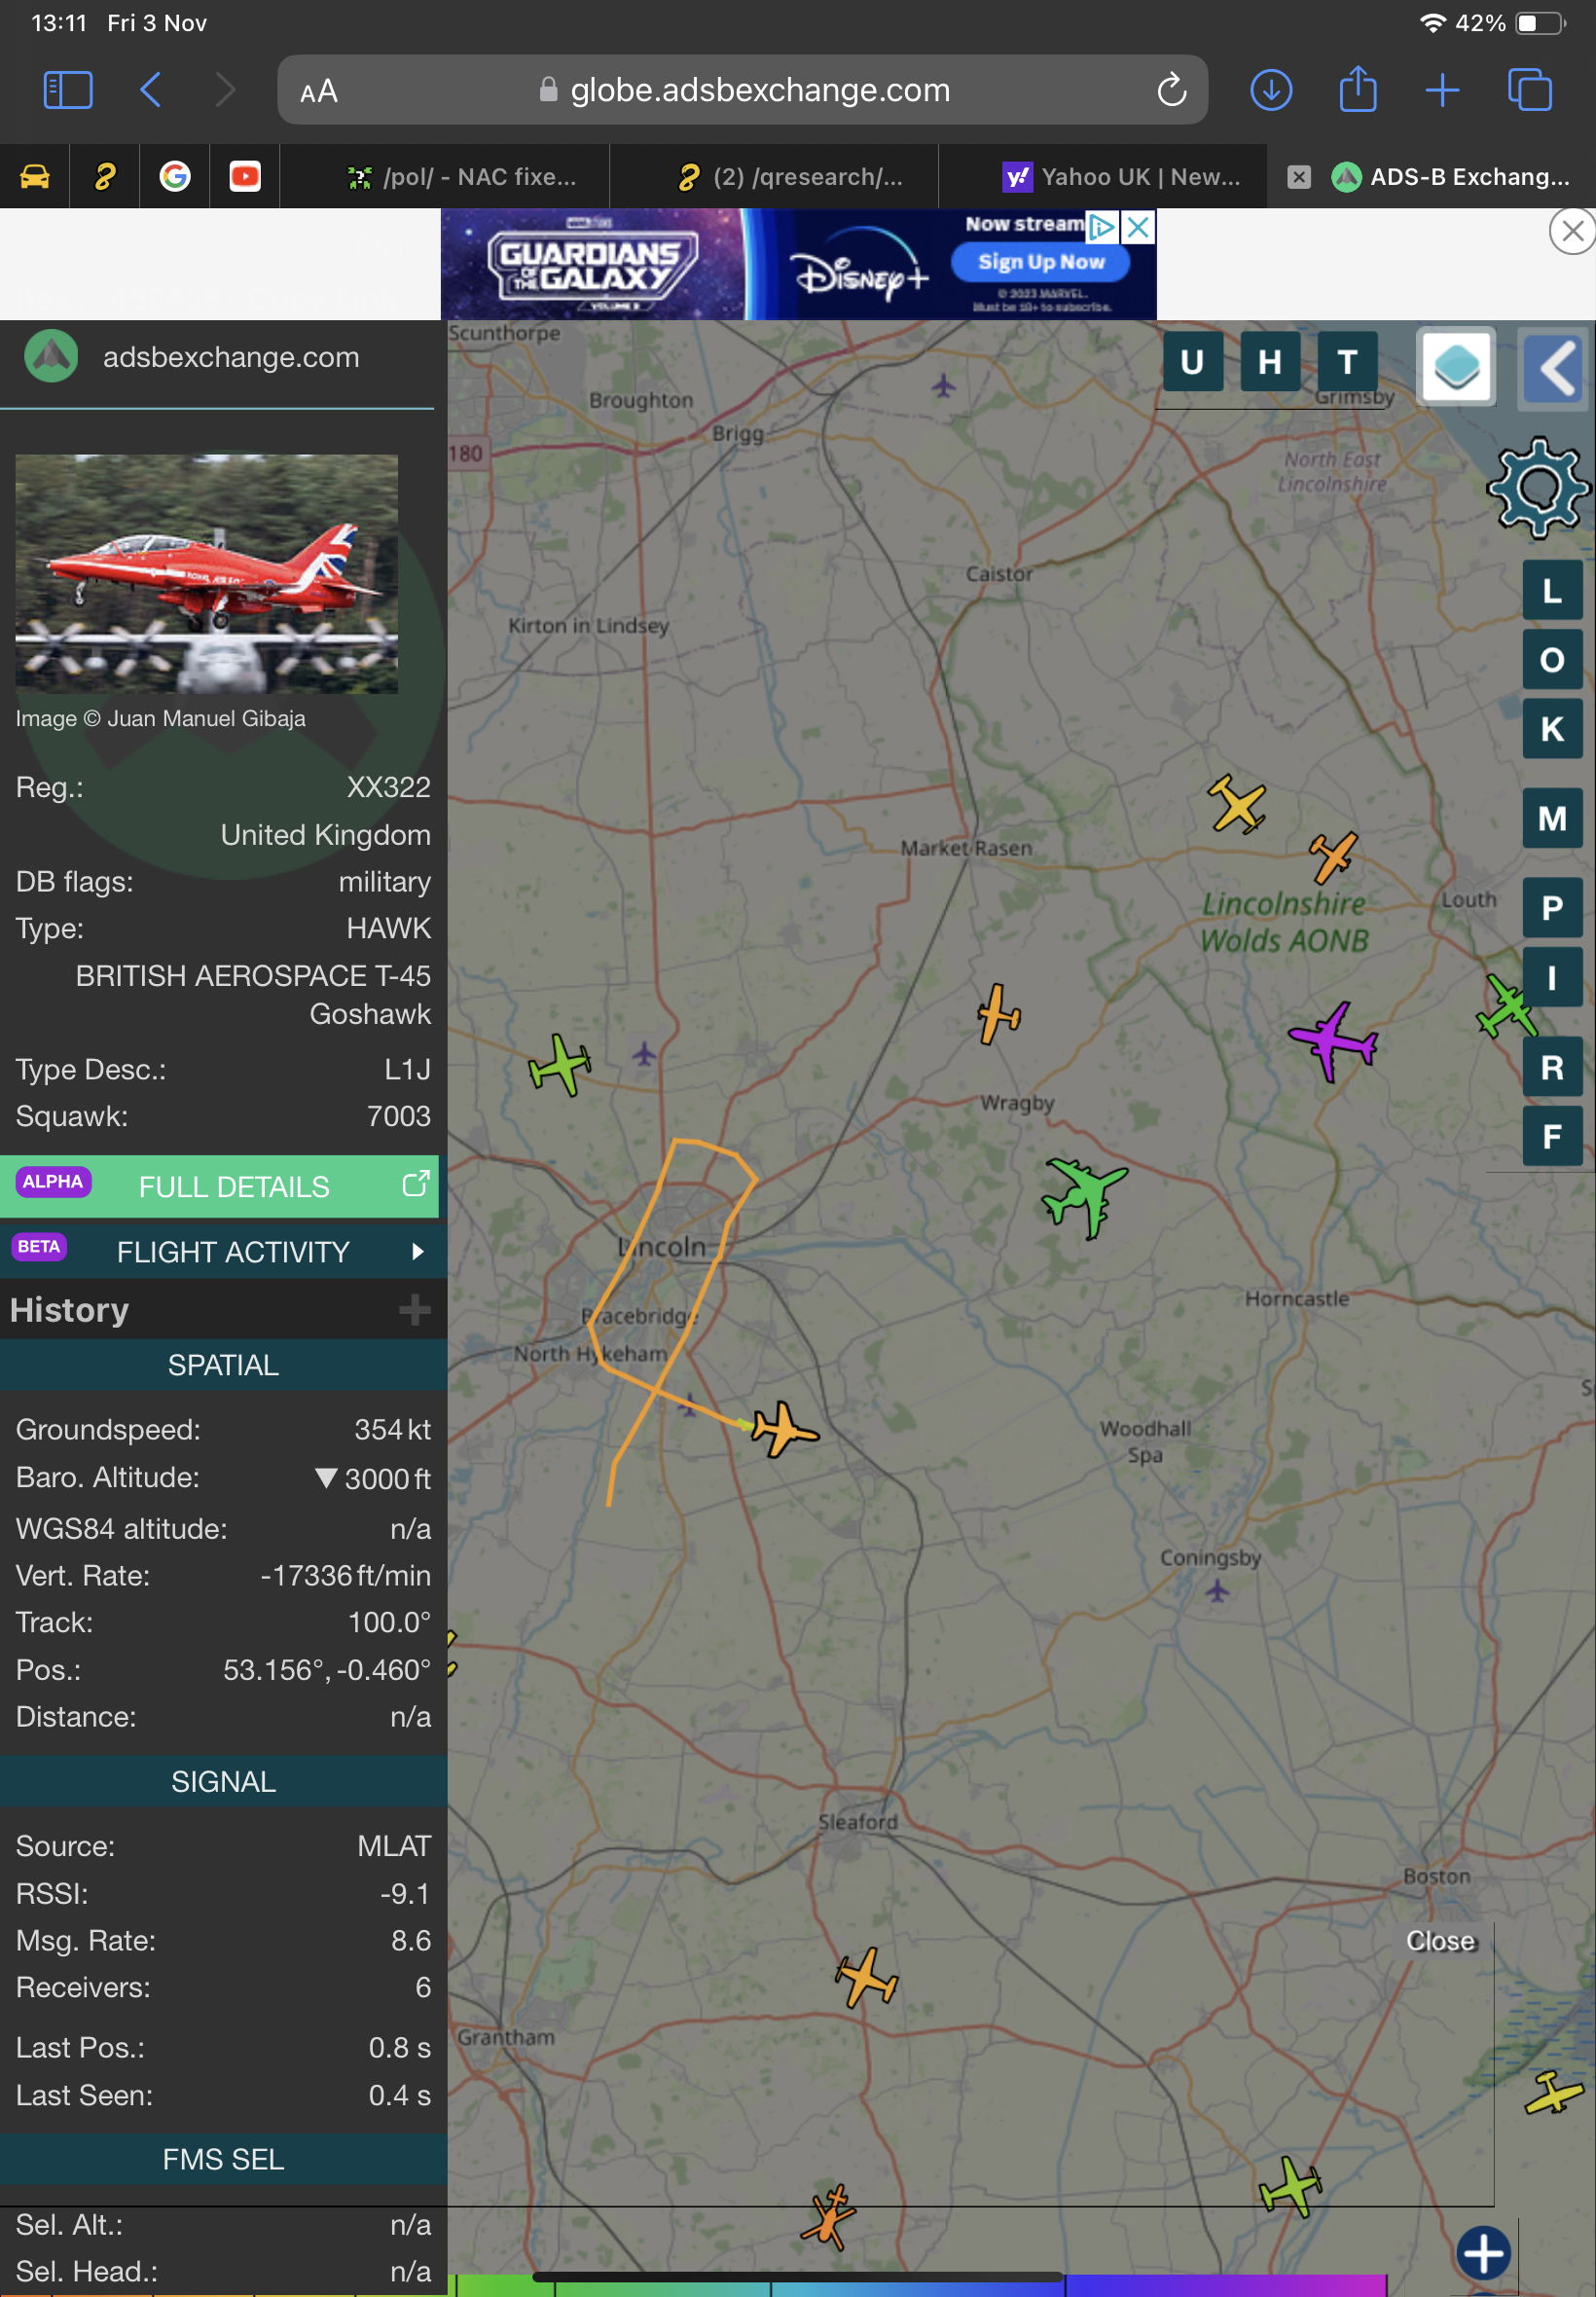Toggle the Safari sidebar panel

tap(68, 90)
